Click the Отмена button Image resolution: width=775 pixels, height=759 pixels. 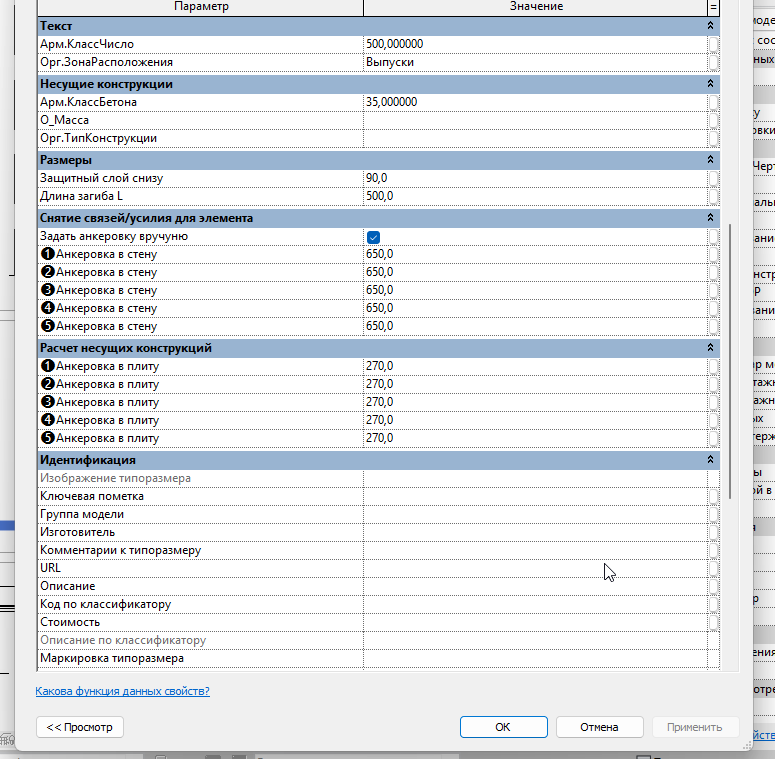(600, 727)
